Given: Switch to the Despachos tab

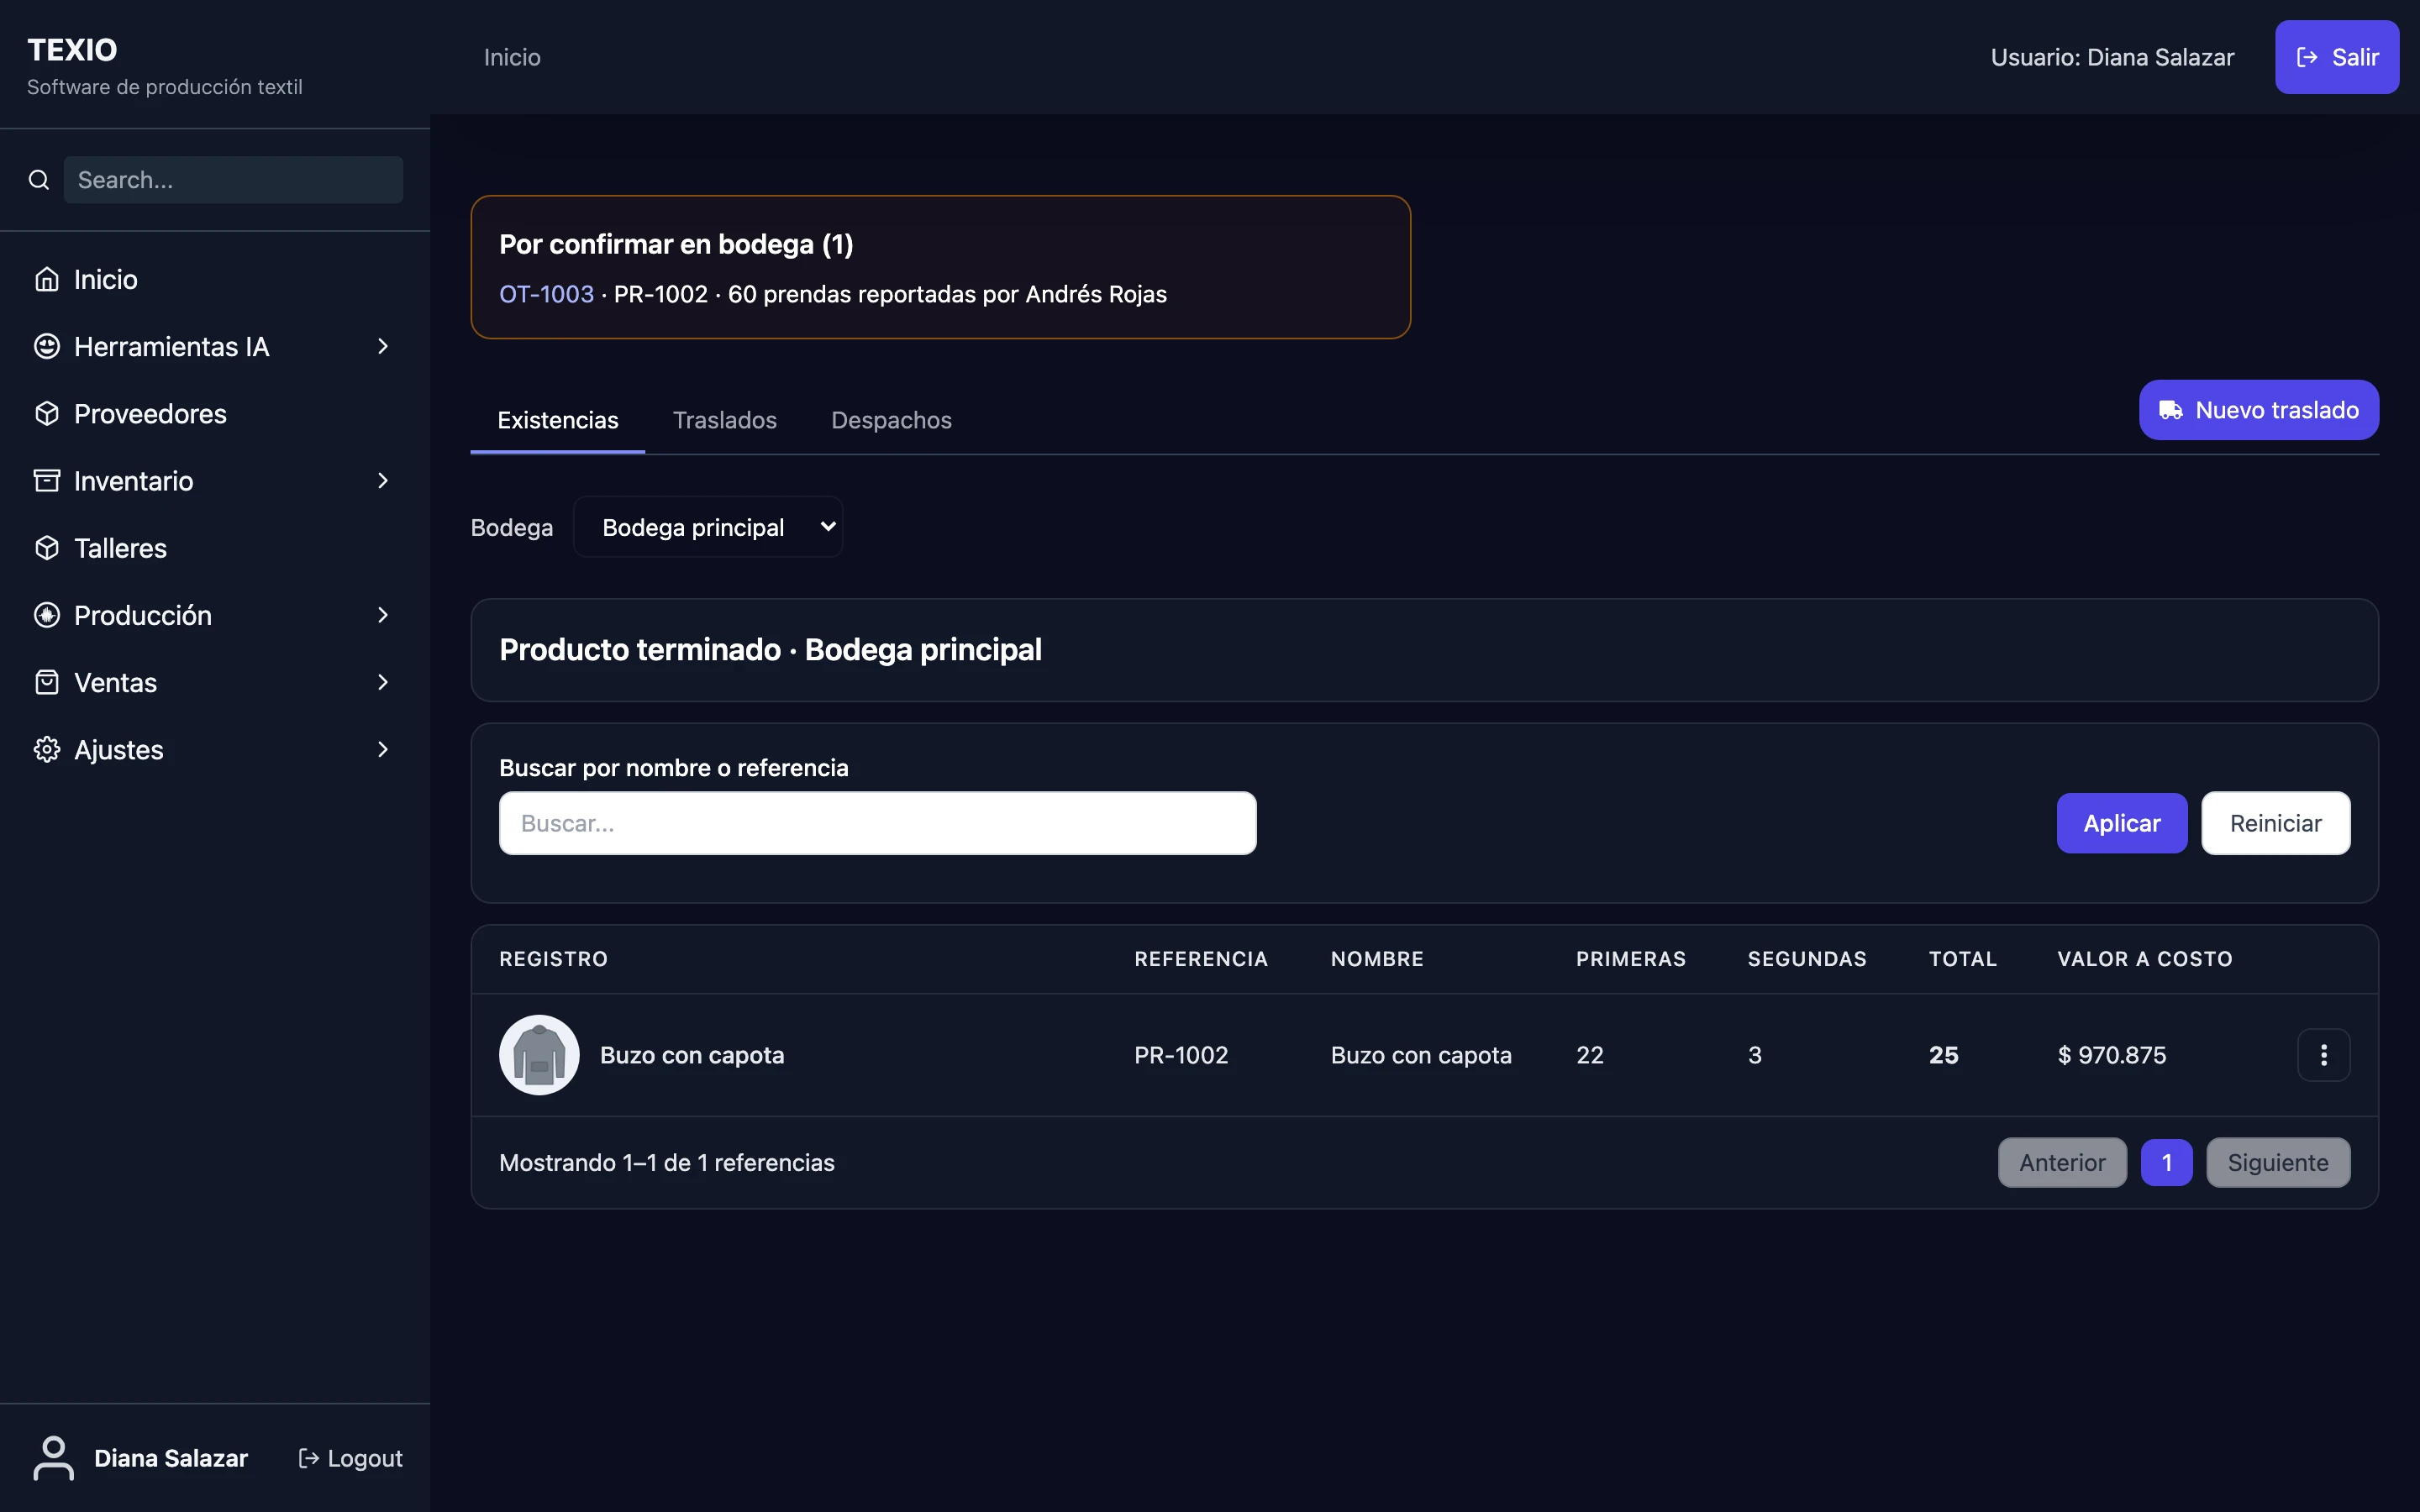Looking at the screenshot, I should (x=891, y=420).
